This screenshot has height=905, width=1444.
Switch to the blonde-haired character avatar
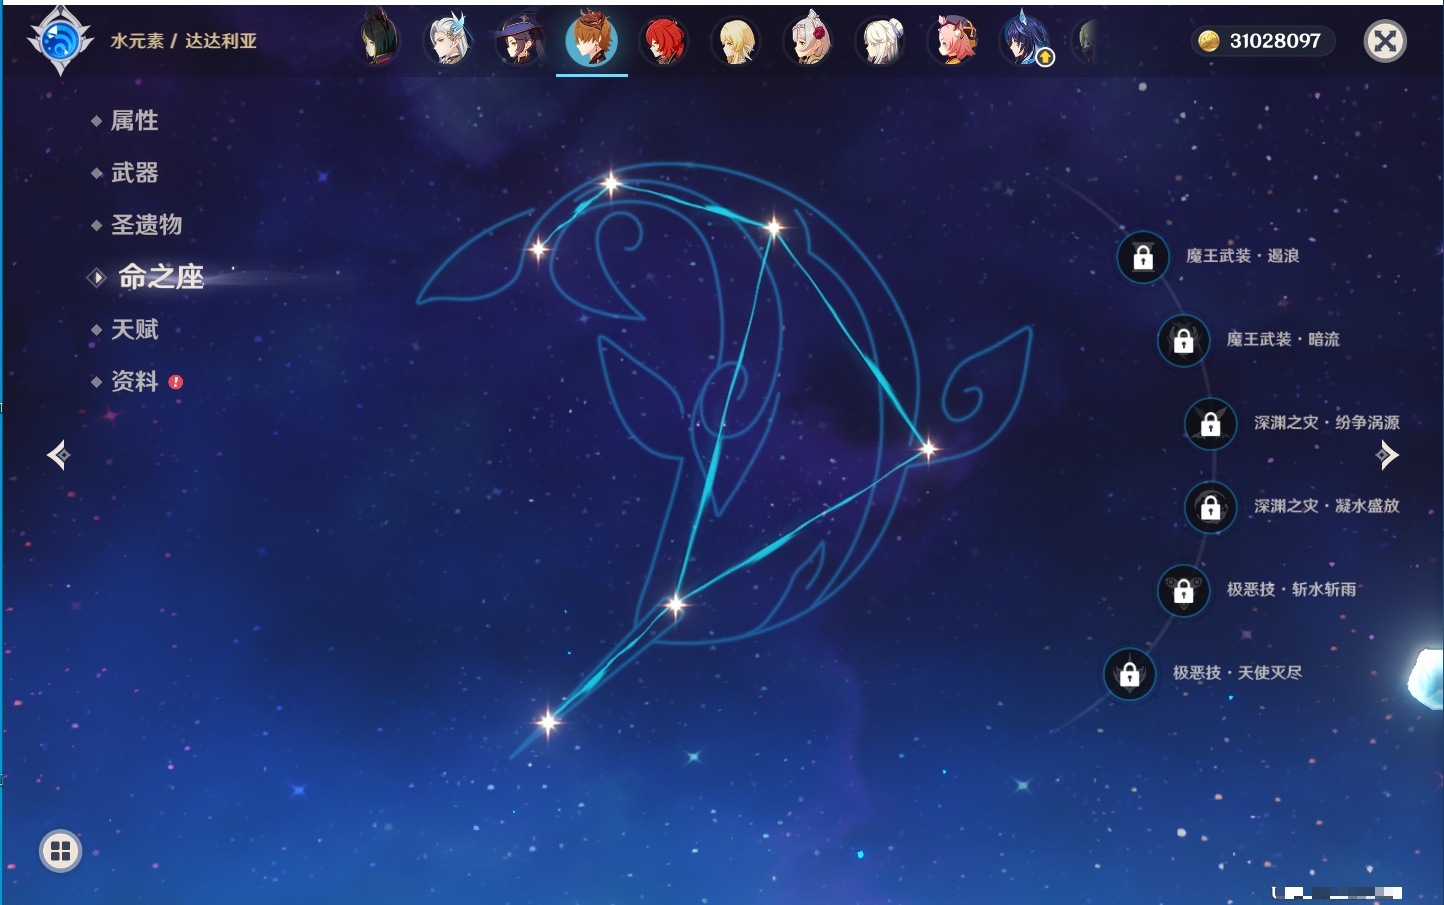736,40
